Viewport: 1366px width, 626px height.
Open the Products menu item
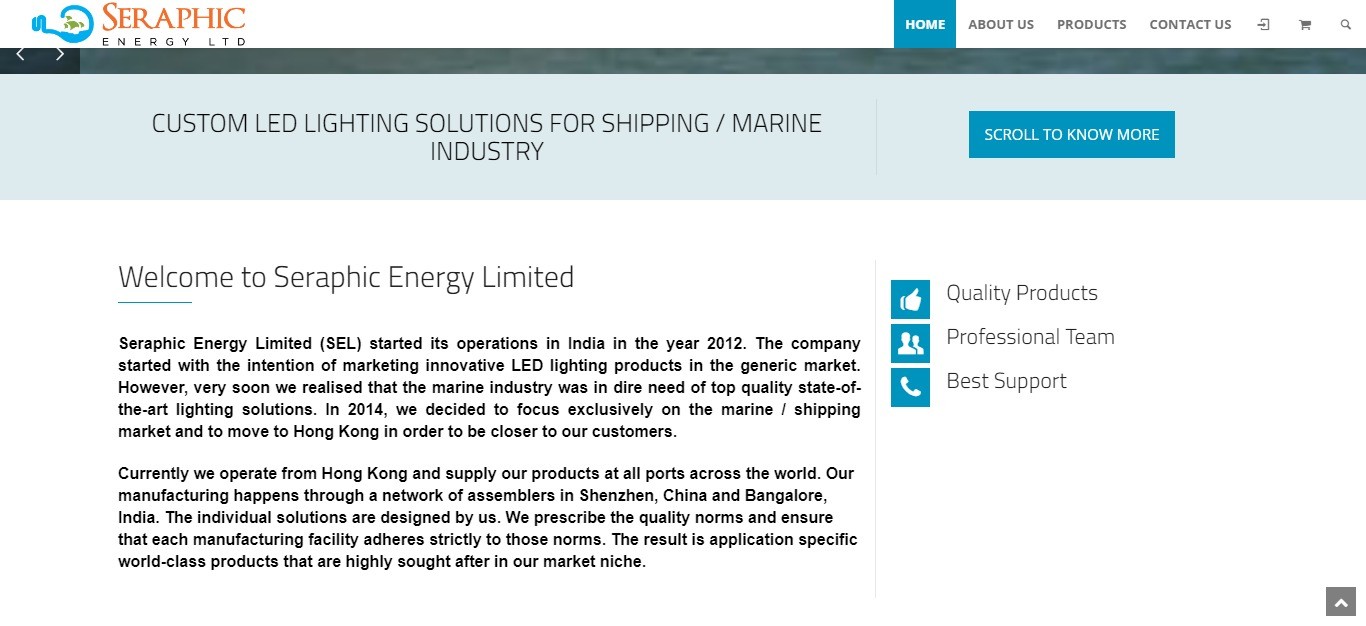[x=1092, y=24]
